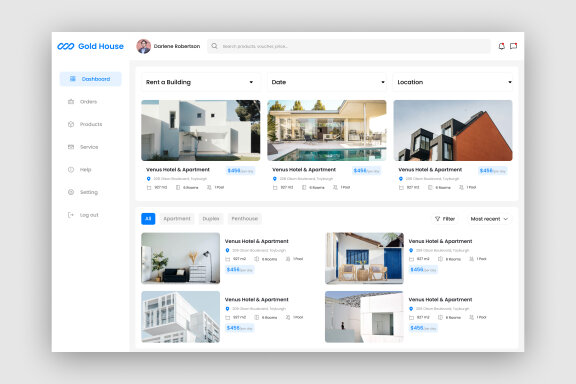Open the blue door patio photo
The image size is (576, 384).
point(364,258)
